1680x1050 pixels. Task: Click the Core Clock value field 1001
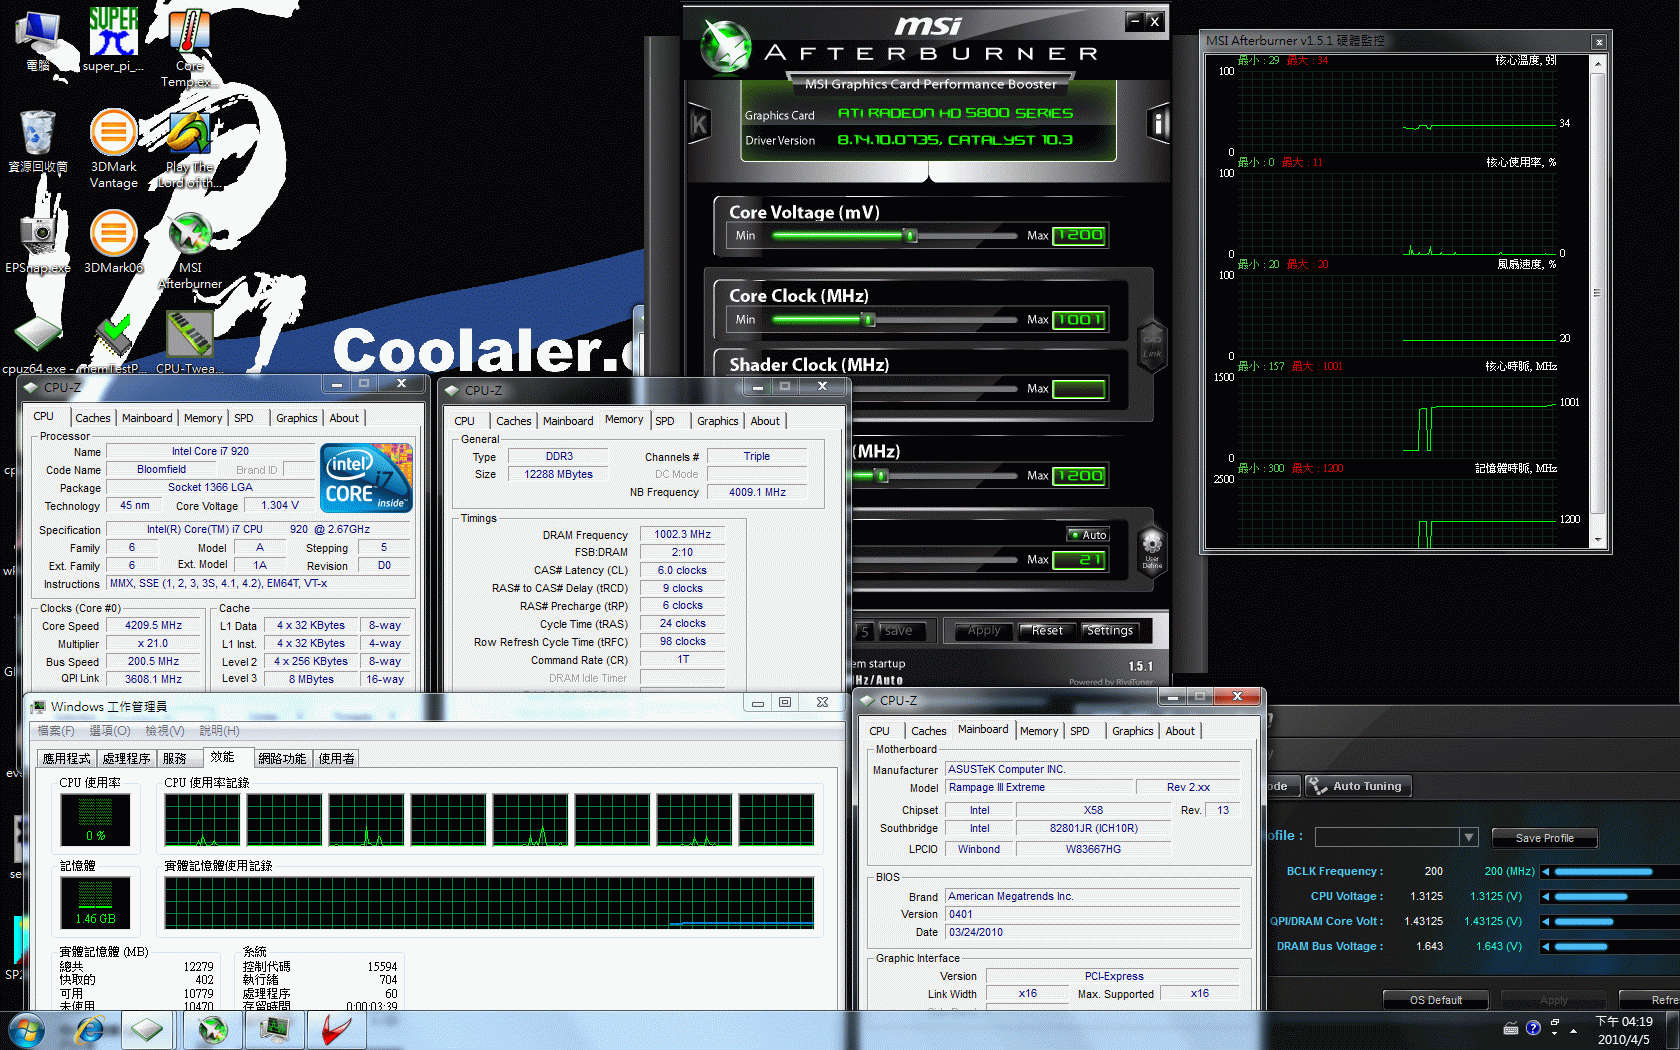coord(1079,320)
